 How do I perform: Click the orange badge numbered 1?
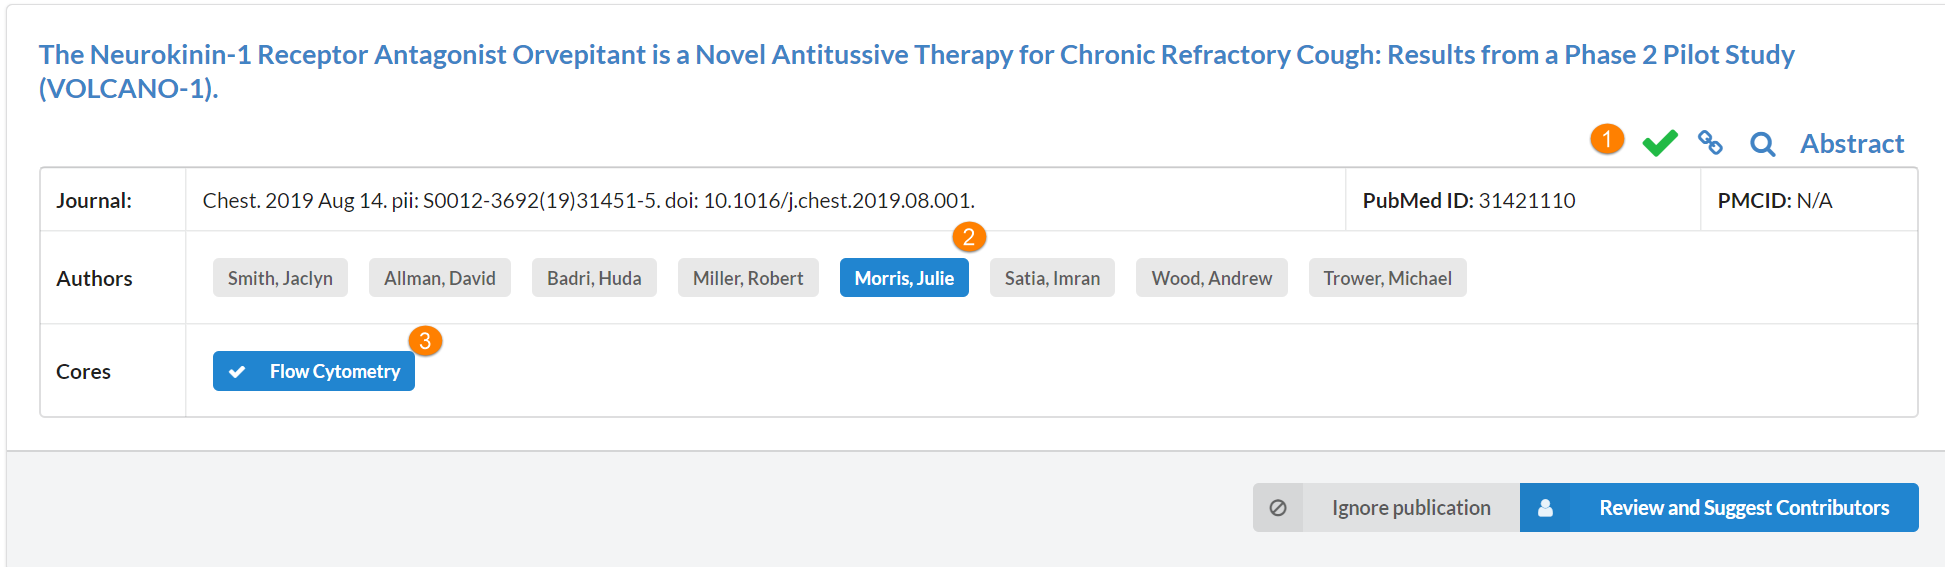coord(1607,139)
